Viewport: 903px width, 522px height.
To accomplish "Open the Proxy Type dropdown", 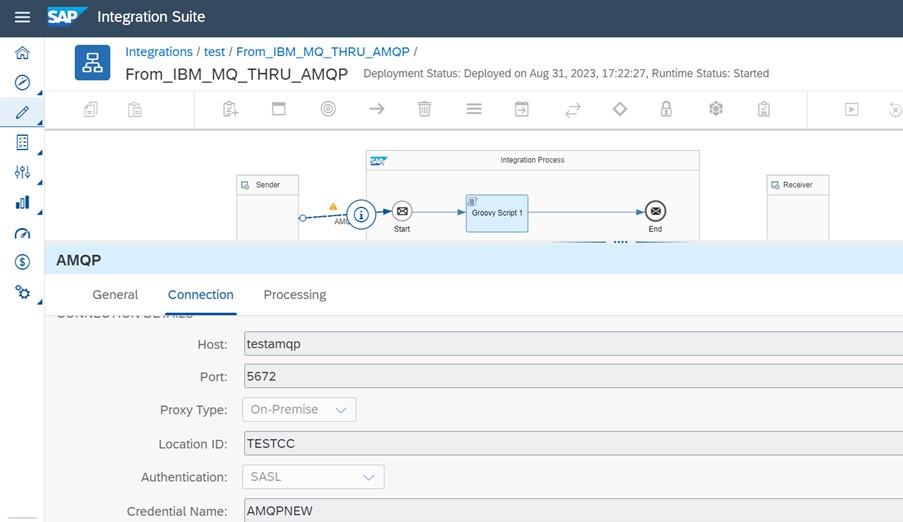I will [299, 410].
